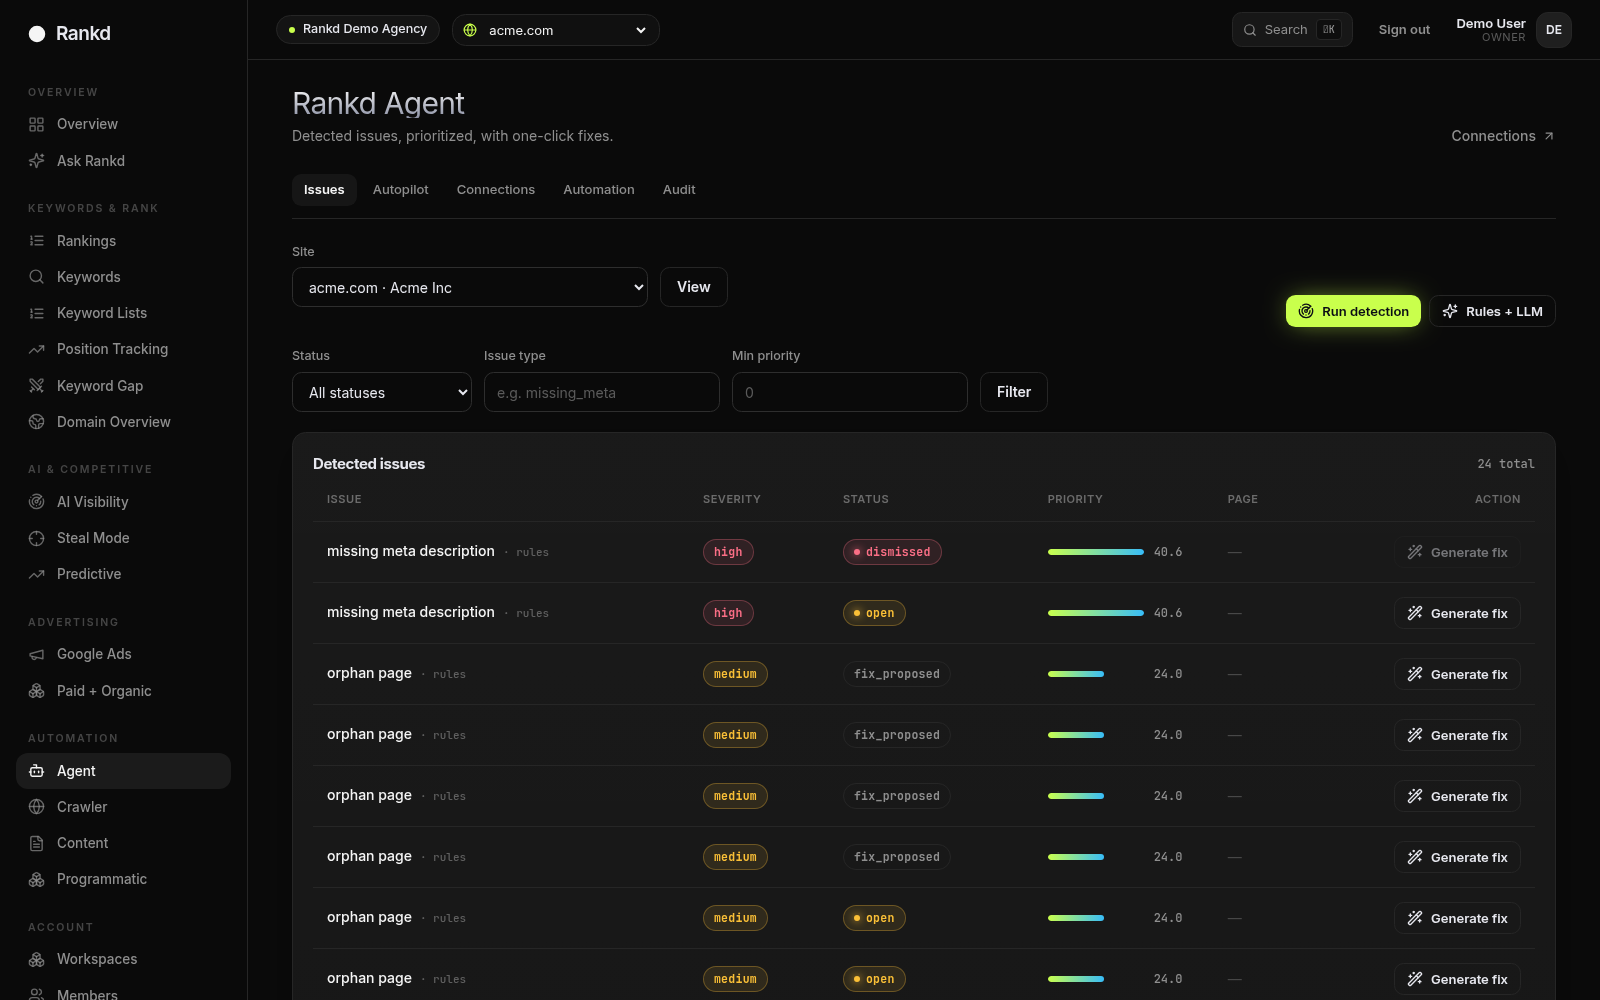This screenshot has height=1000, width=1600.
Task: Click priority bar of dismissed missing meta description
Action: 1096,552
